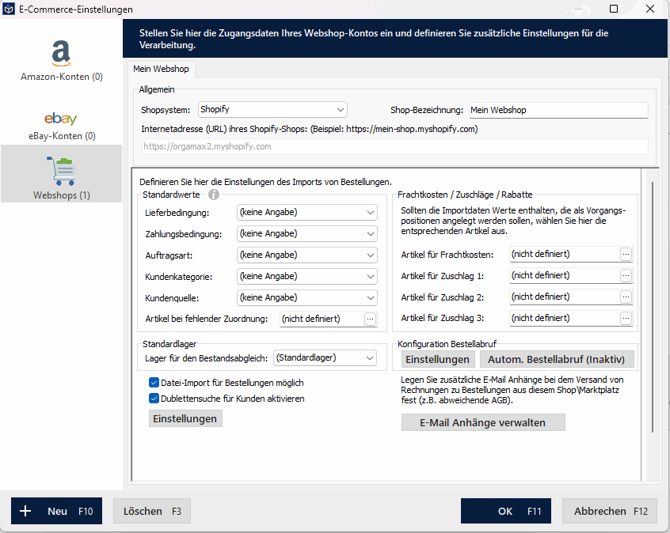Click the Shop-Bezeichnung text field
Viewport: 670px width, 533px height.
point(557,110)
